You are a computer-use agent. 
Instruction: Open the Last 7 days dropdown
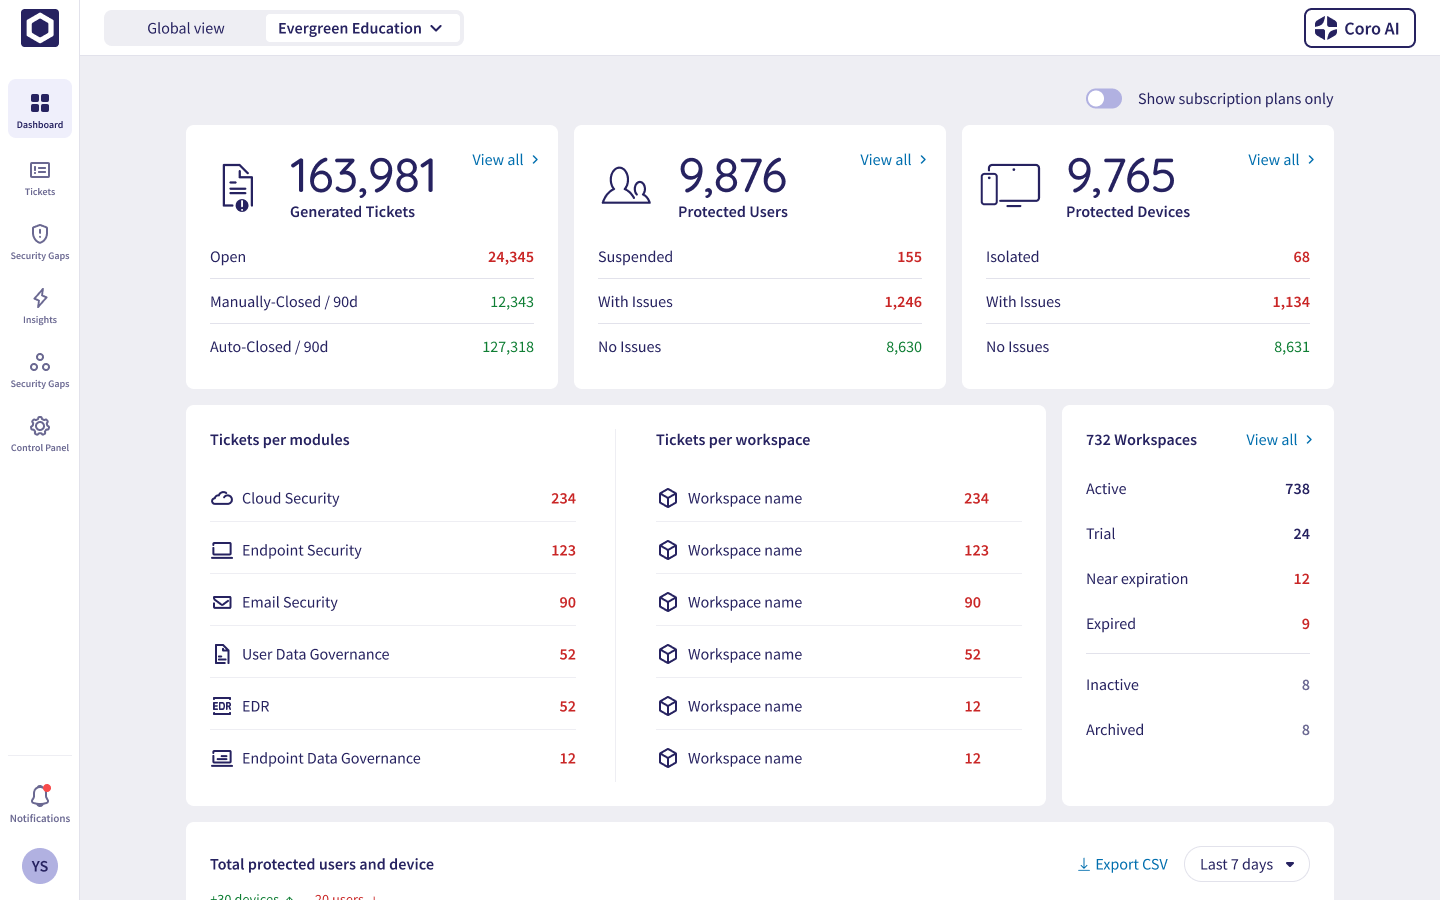coord(1246,864)
